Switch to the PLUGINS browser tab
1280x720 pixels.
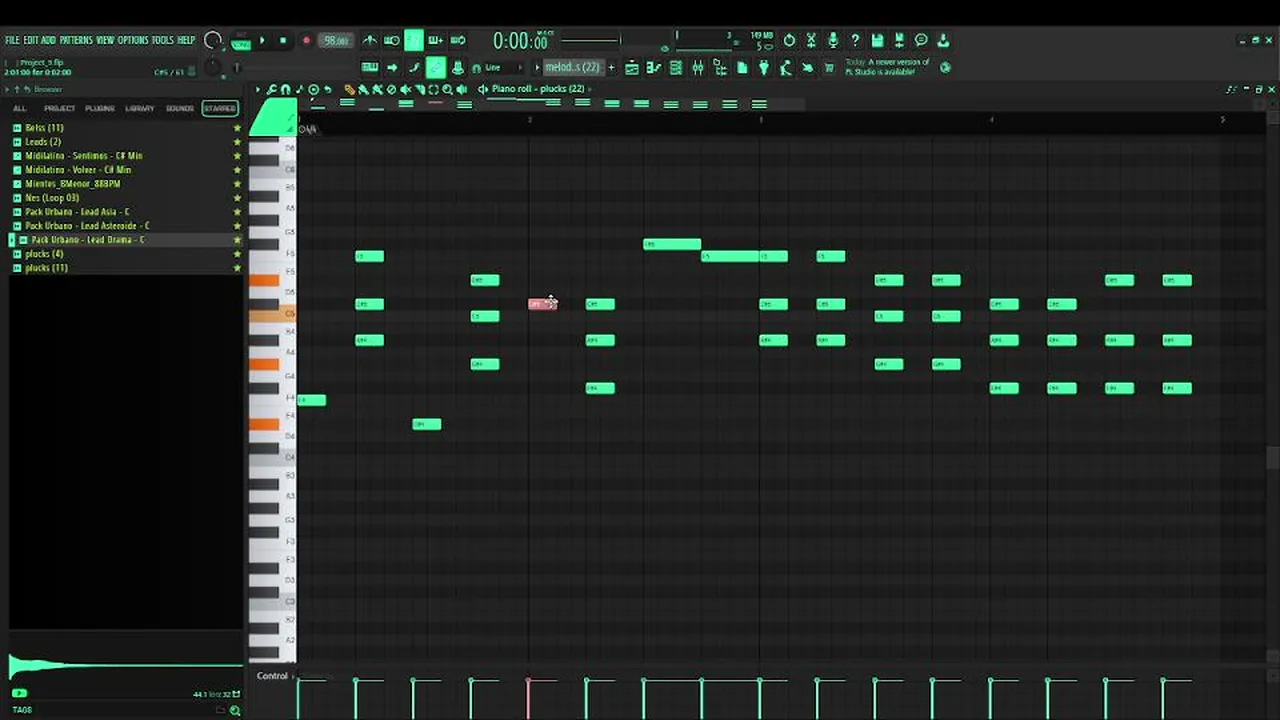point(100,108)
